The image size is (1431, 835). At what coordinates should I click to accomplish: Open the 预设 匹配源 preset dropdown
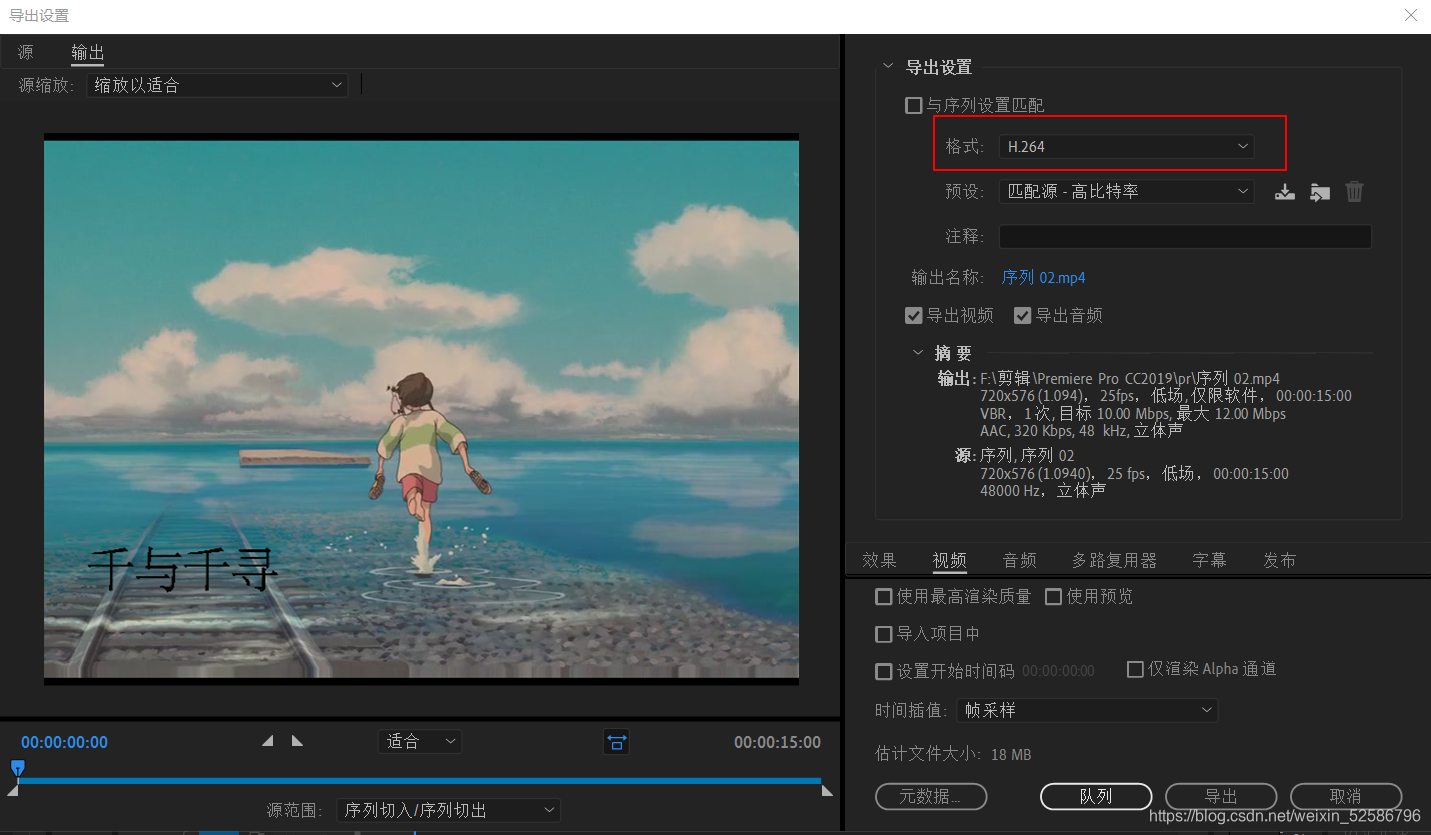pyautogui.click(x=1126, y=191)
